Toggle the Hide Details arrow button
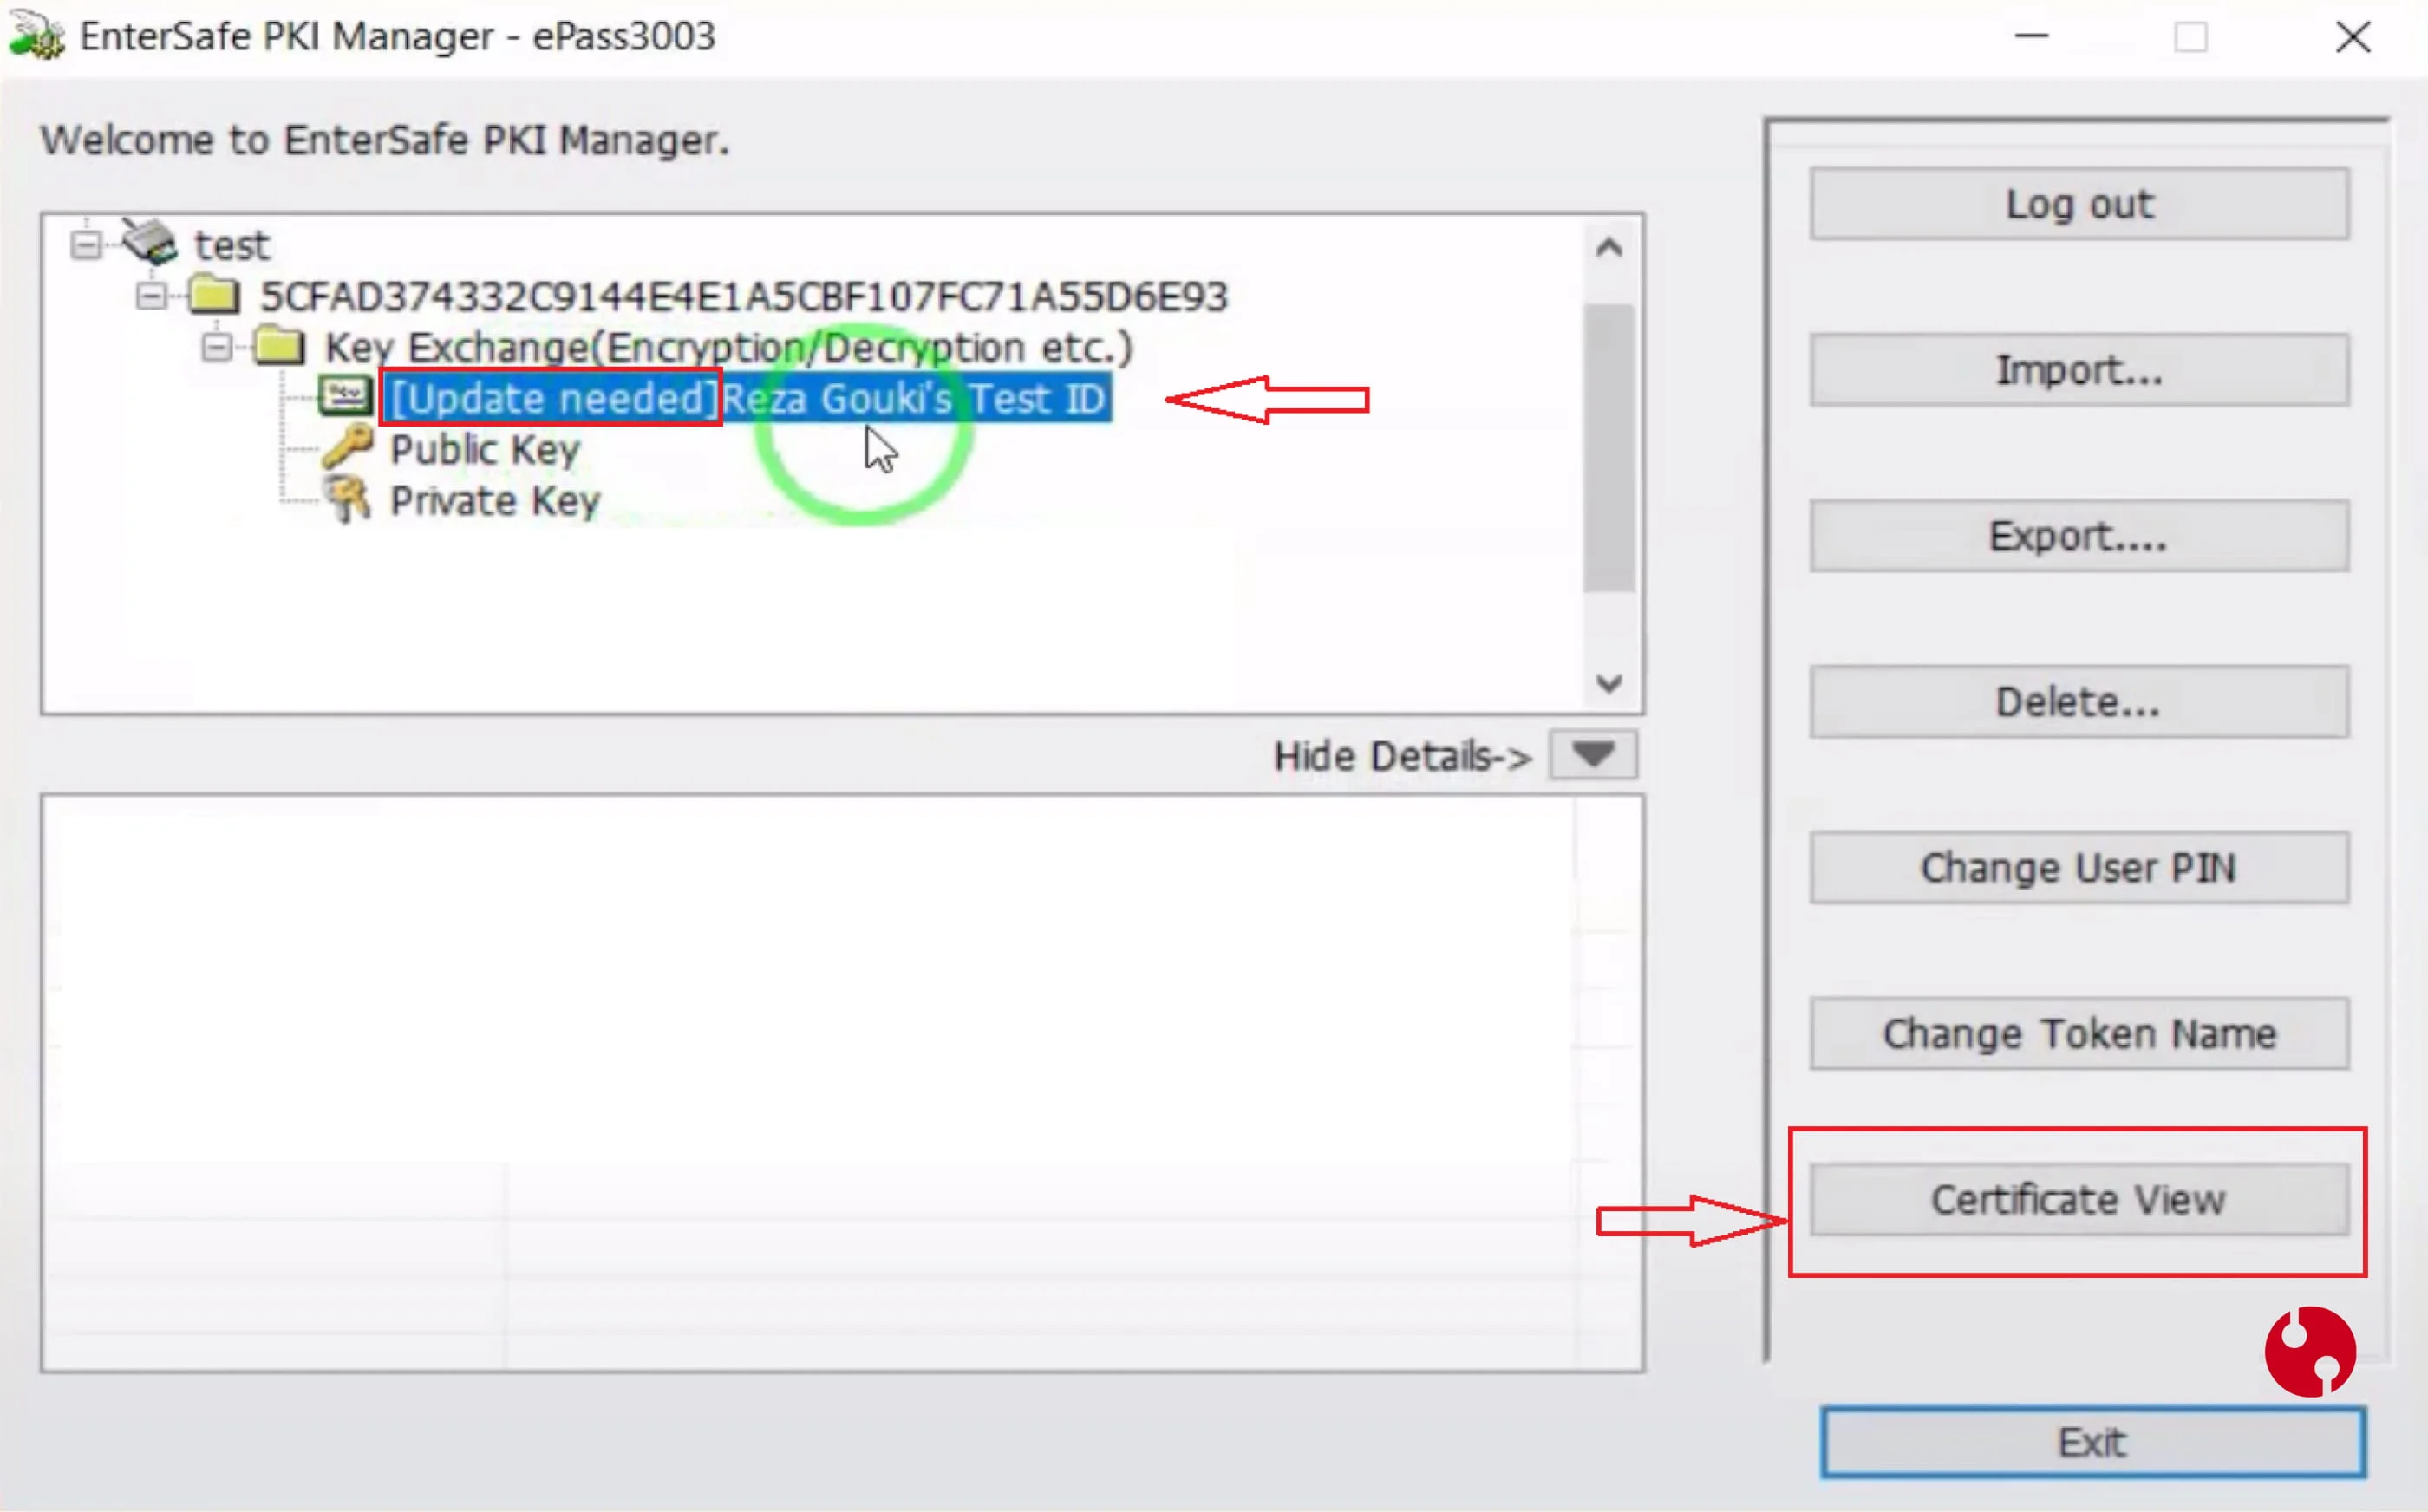The image size is (2428, 1512). click(x=1593, y=755)
